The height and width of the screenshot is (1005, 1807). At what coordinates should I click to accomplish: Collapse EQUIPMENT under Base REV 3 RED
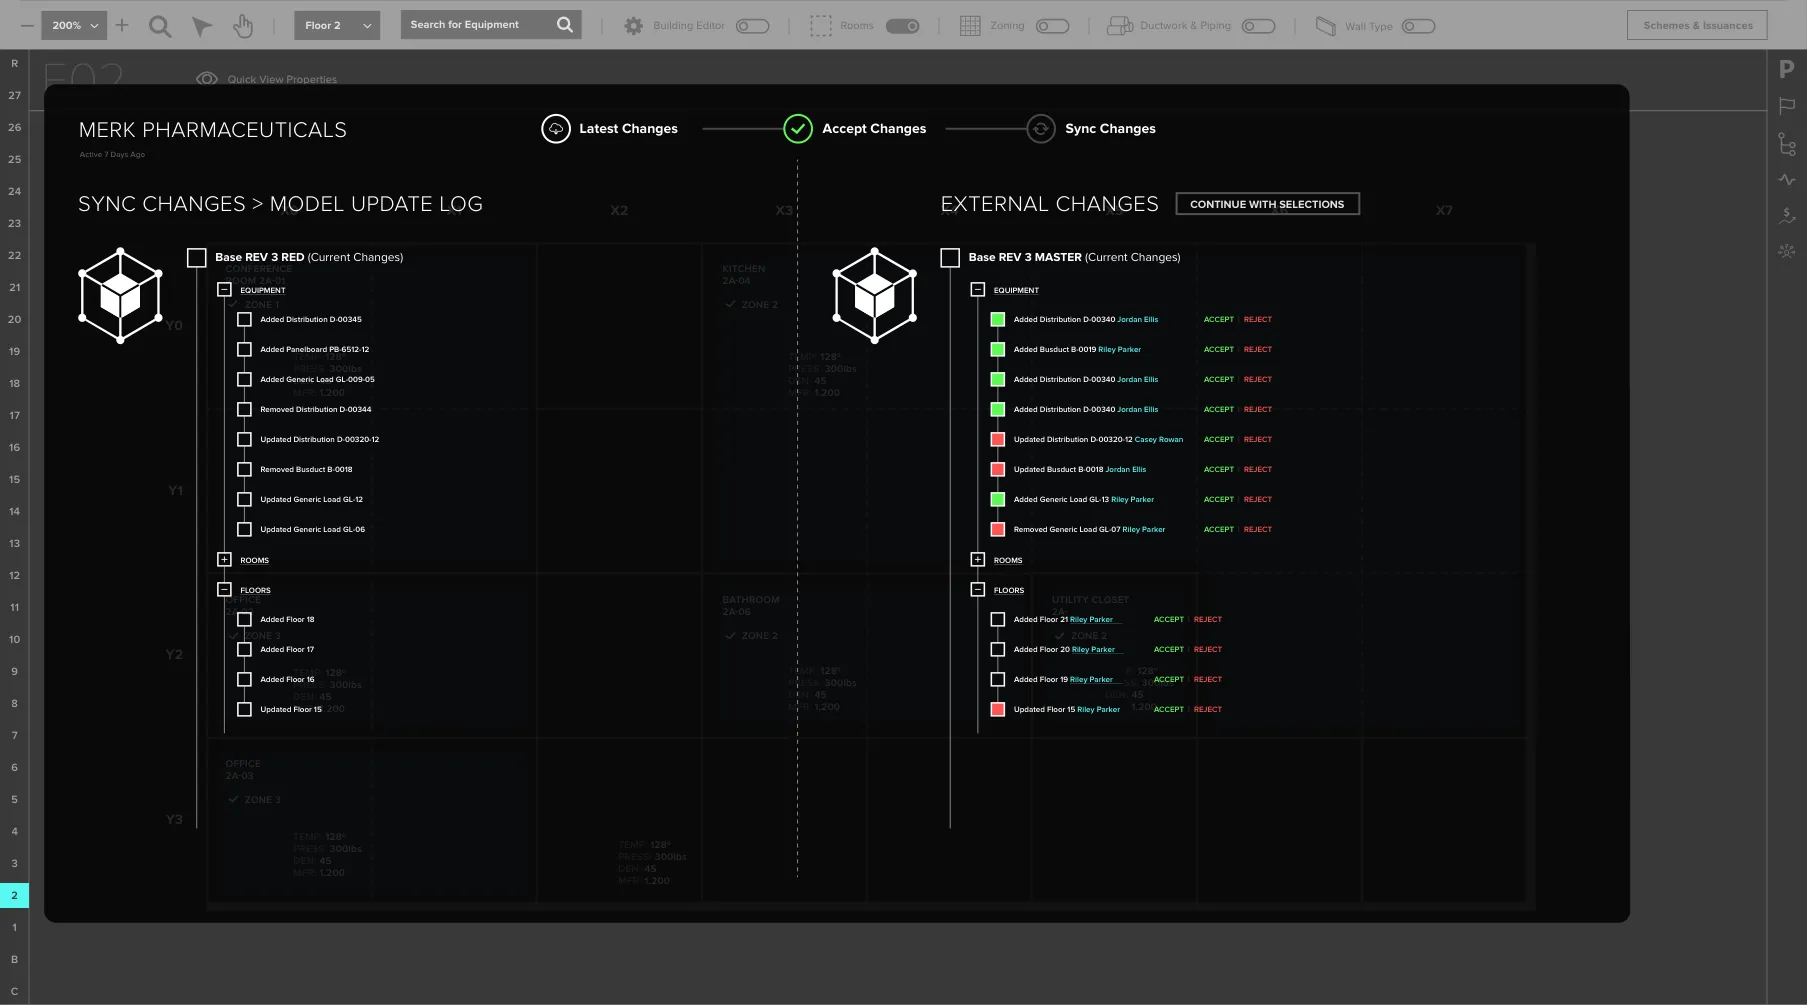point(224,290)
